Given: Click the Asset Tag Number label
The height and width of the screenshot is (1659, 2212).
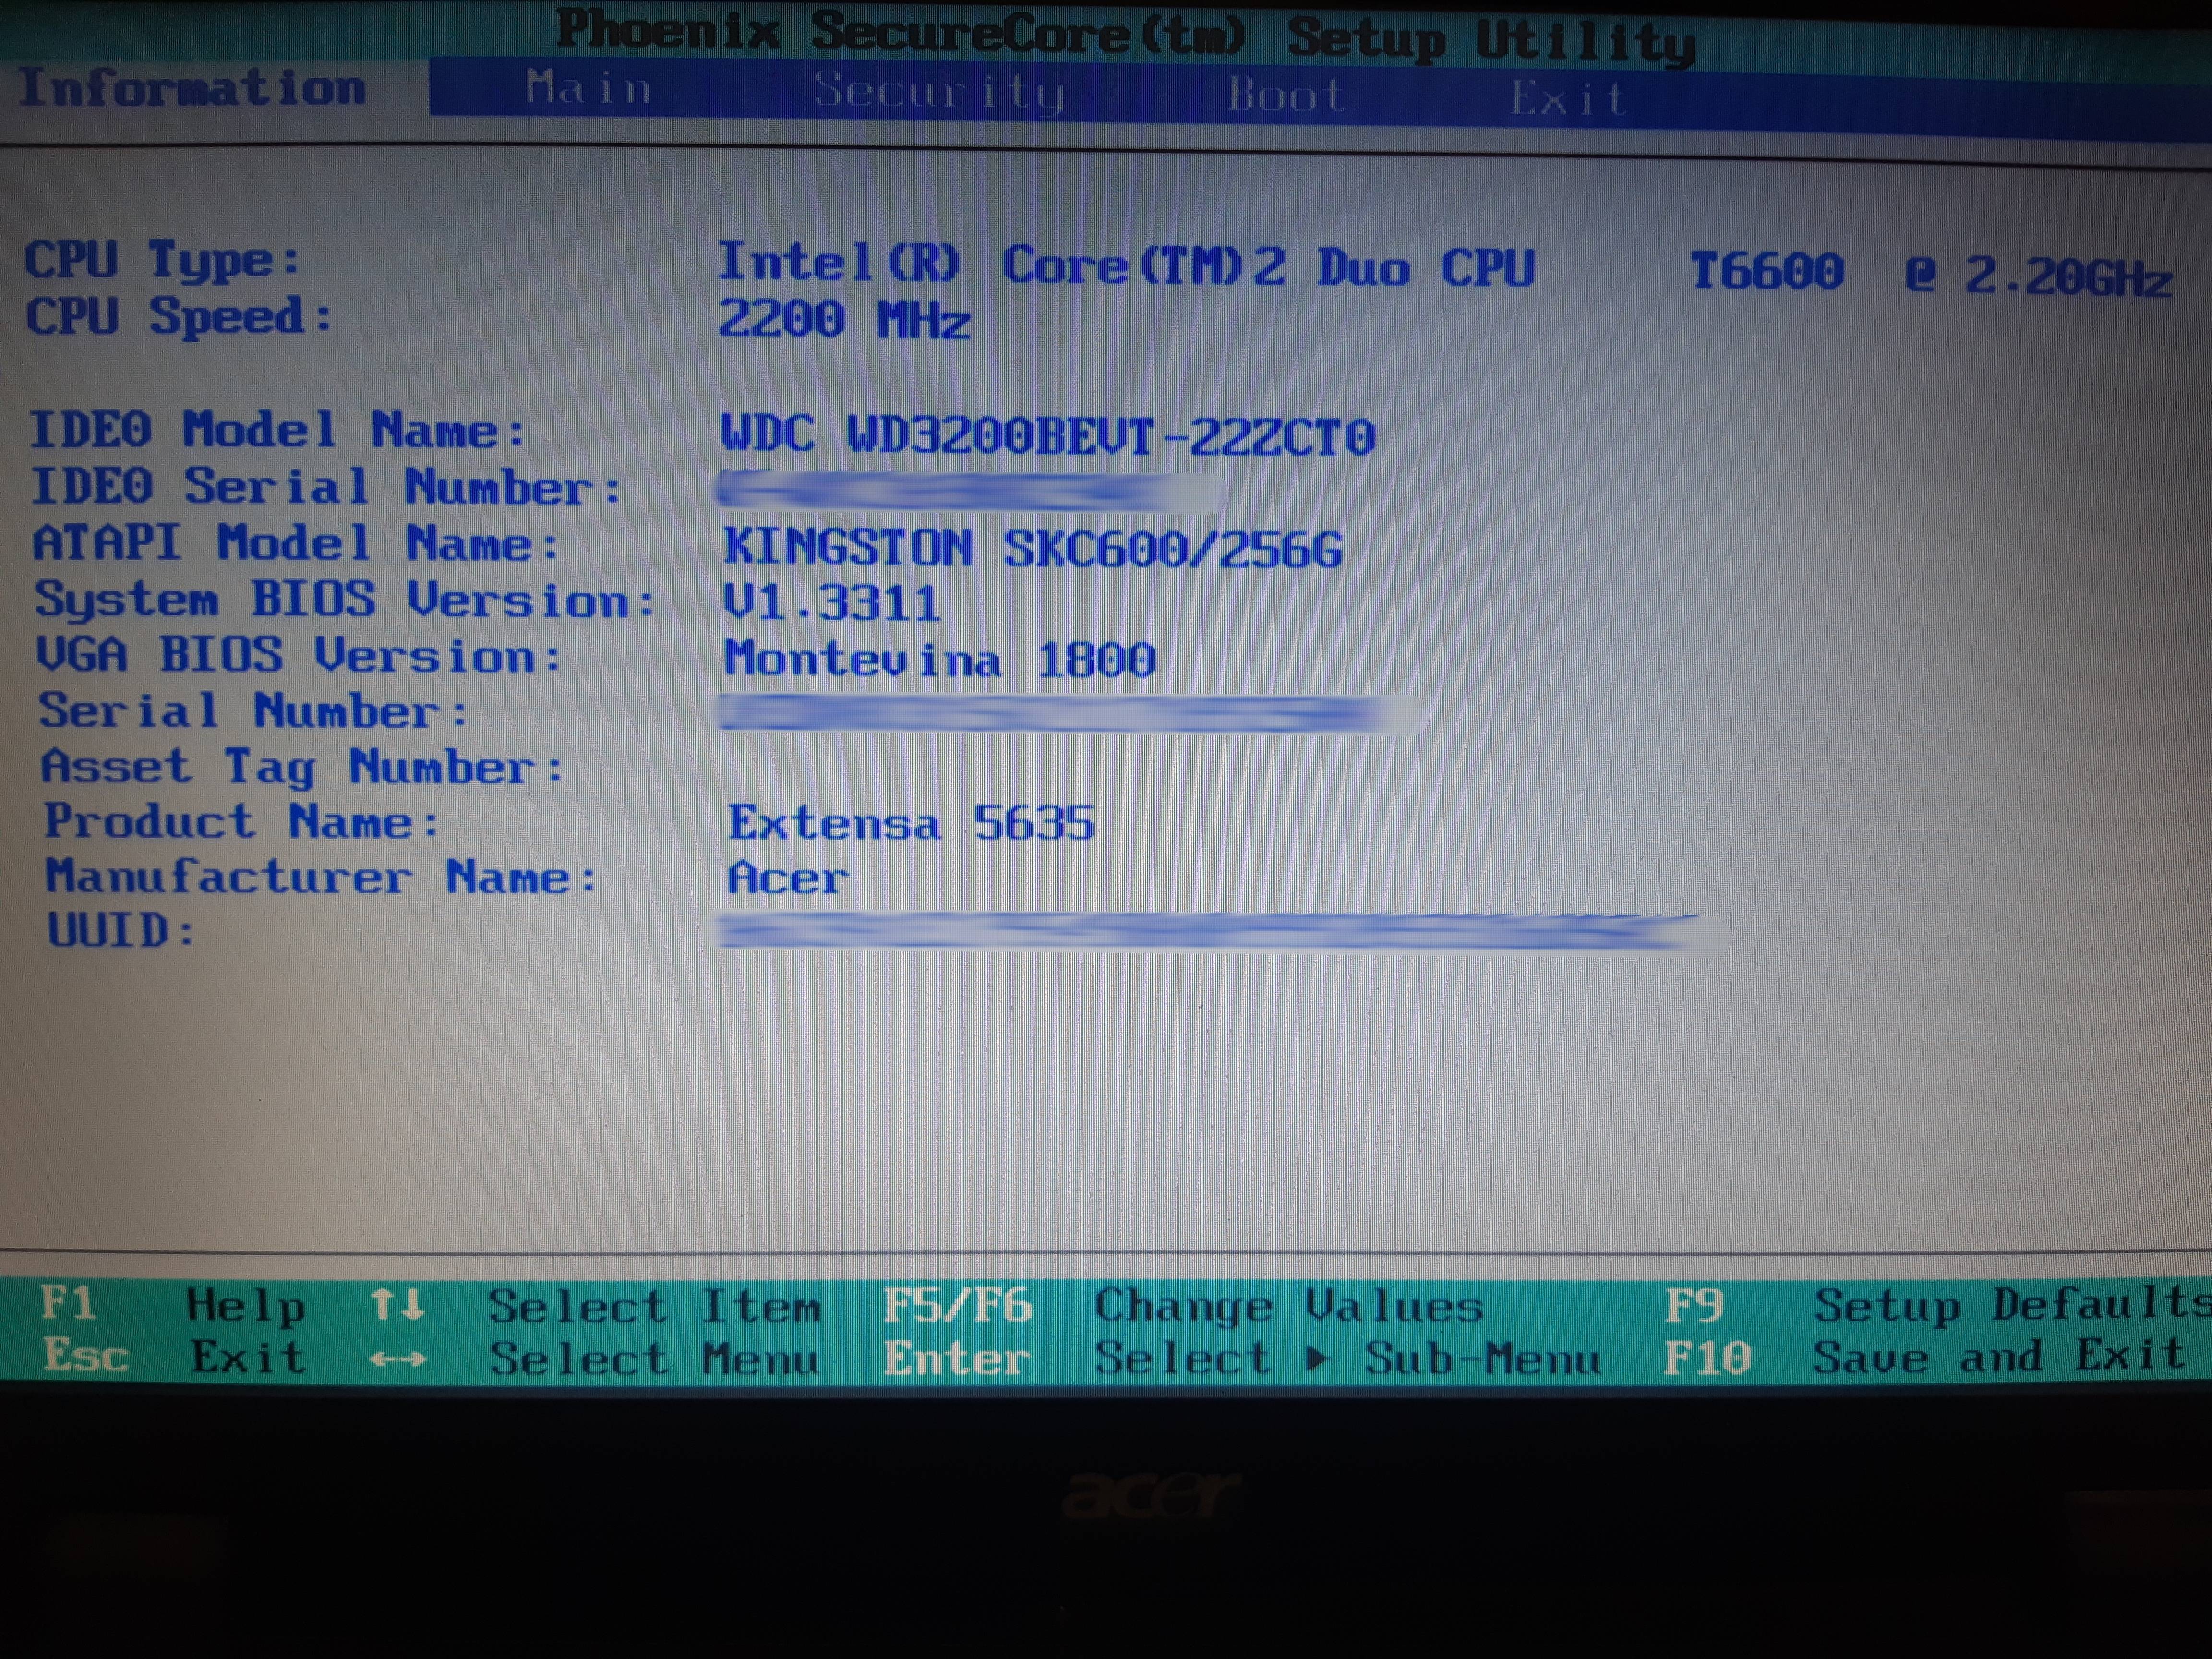Looking at the screenshot, I should point(303,767).
